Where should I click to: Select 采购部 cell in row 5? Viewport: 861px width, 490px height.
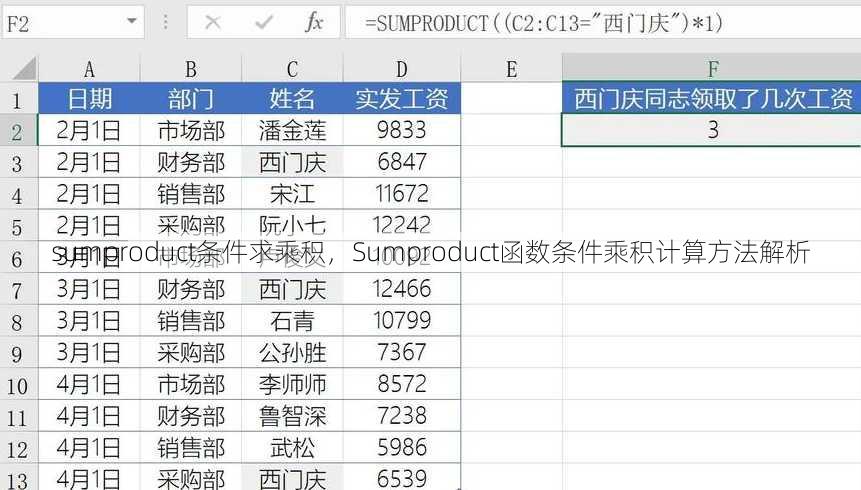click(191, 225)
